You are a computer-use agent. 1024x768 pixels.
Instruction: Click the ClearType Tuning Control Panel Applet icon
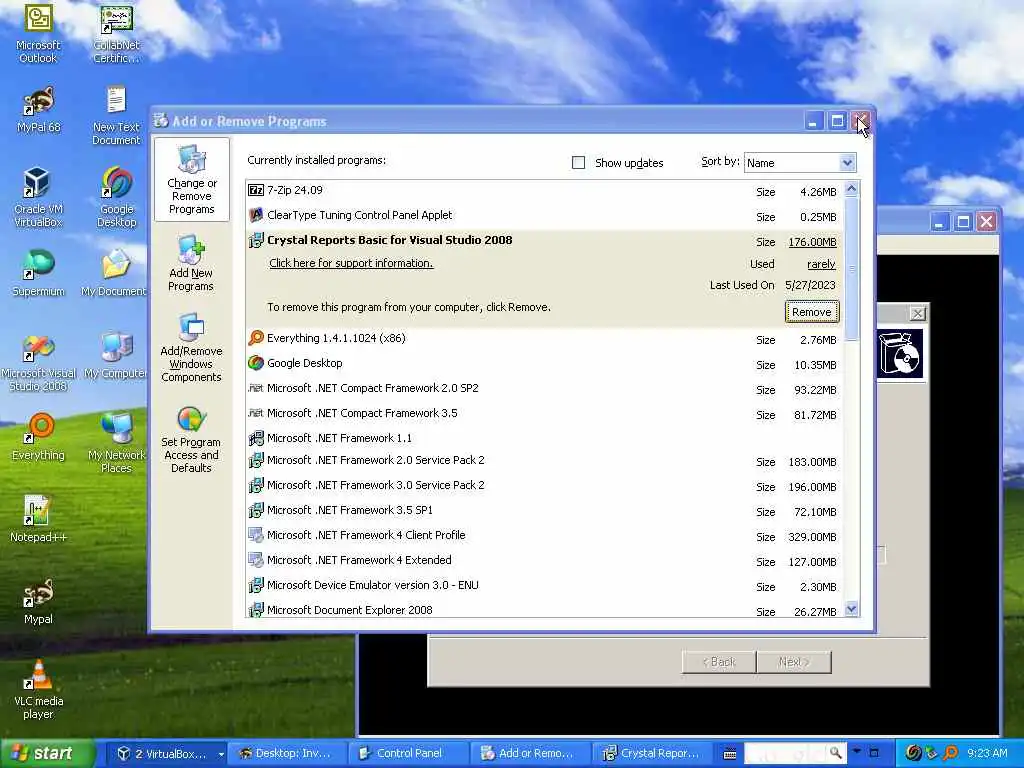256,216
